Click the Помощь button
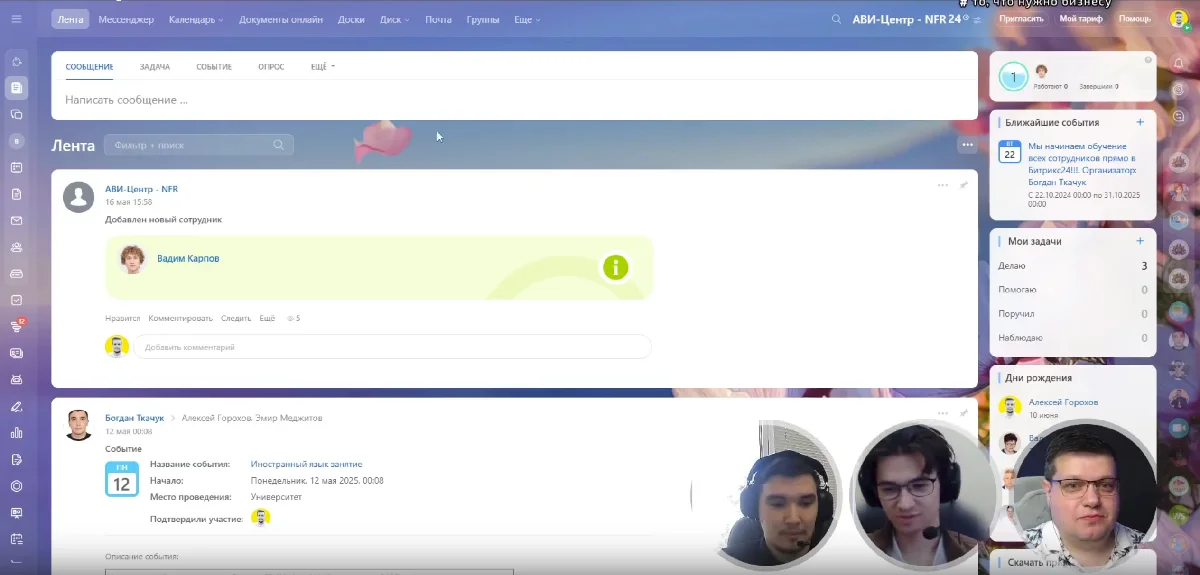 click(x=1134, y=19)
